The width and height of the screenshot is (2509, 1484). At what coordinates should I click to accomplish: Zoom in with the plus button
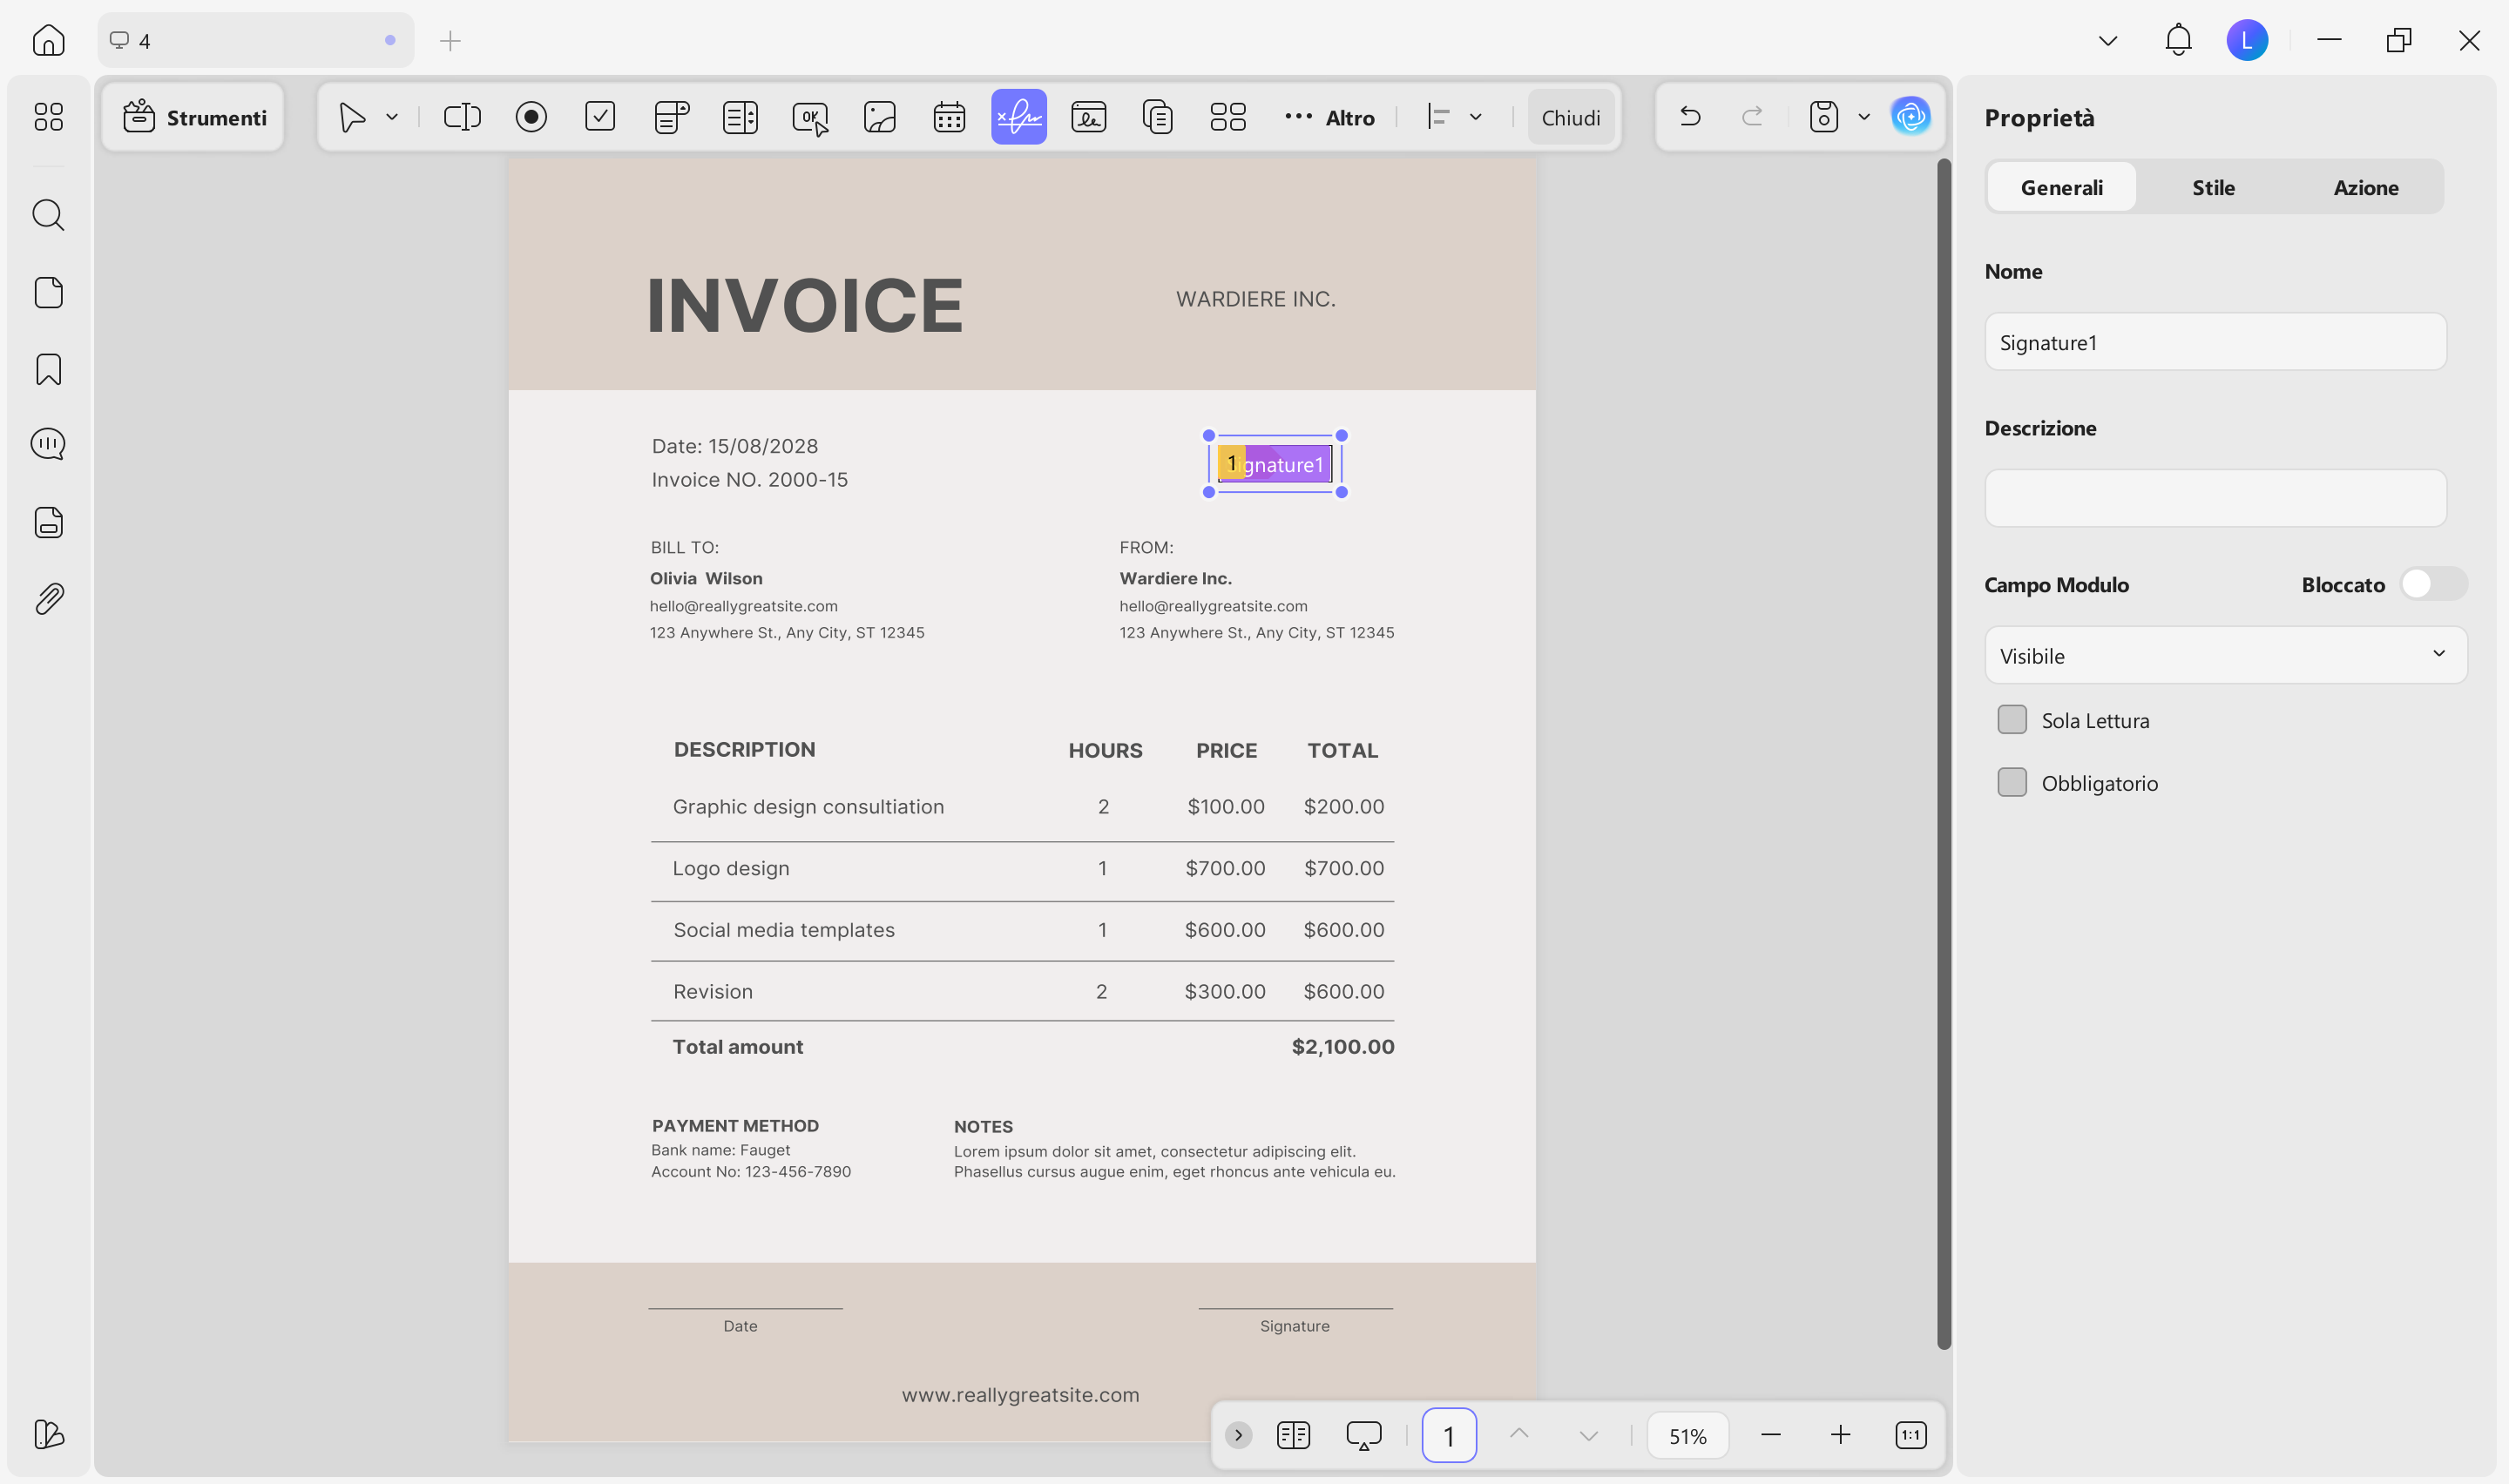1840,1435
